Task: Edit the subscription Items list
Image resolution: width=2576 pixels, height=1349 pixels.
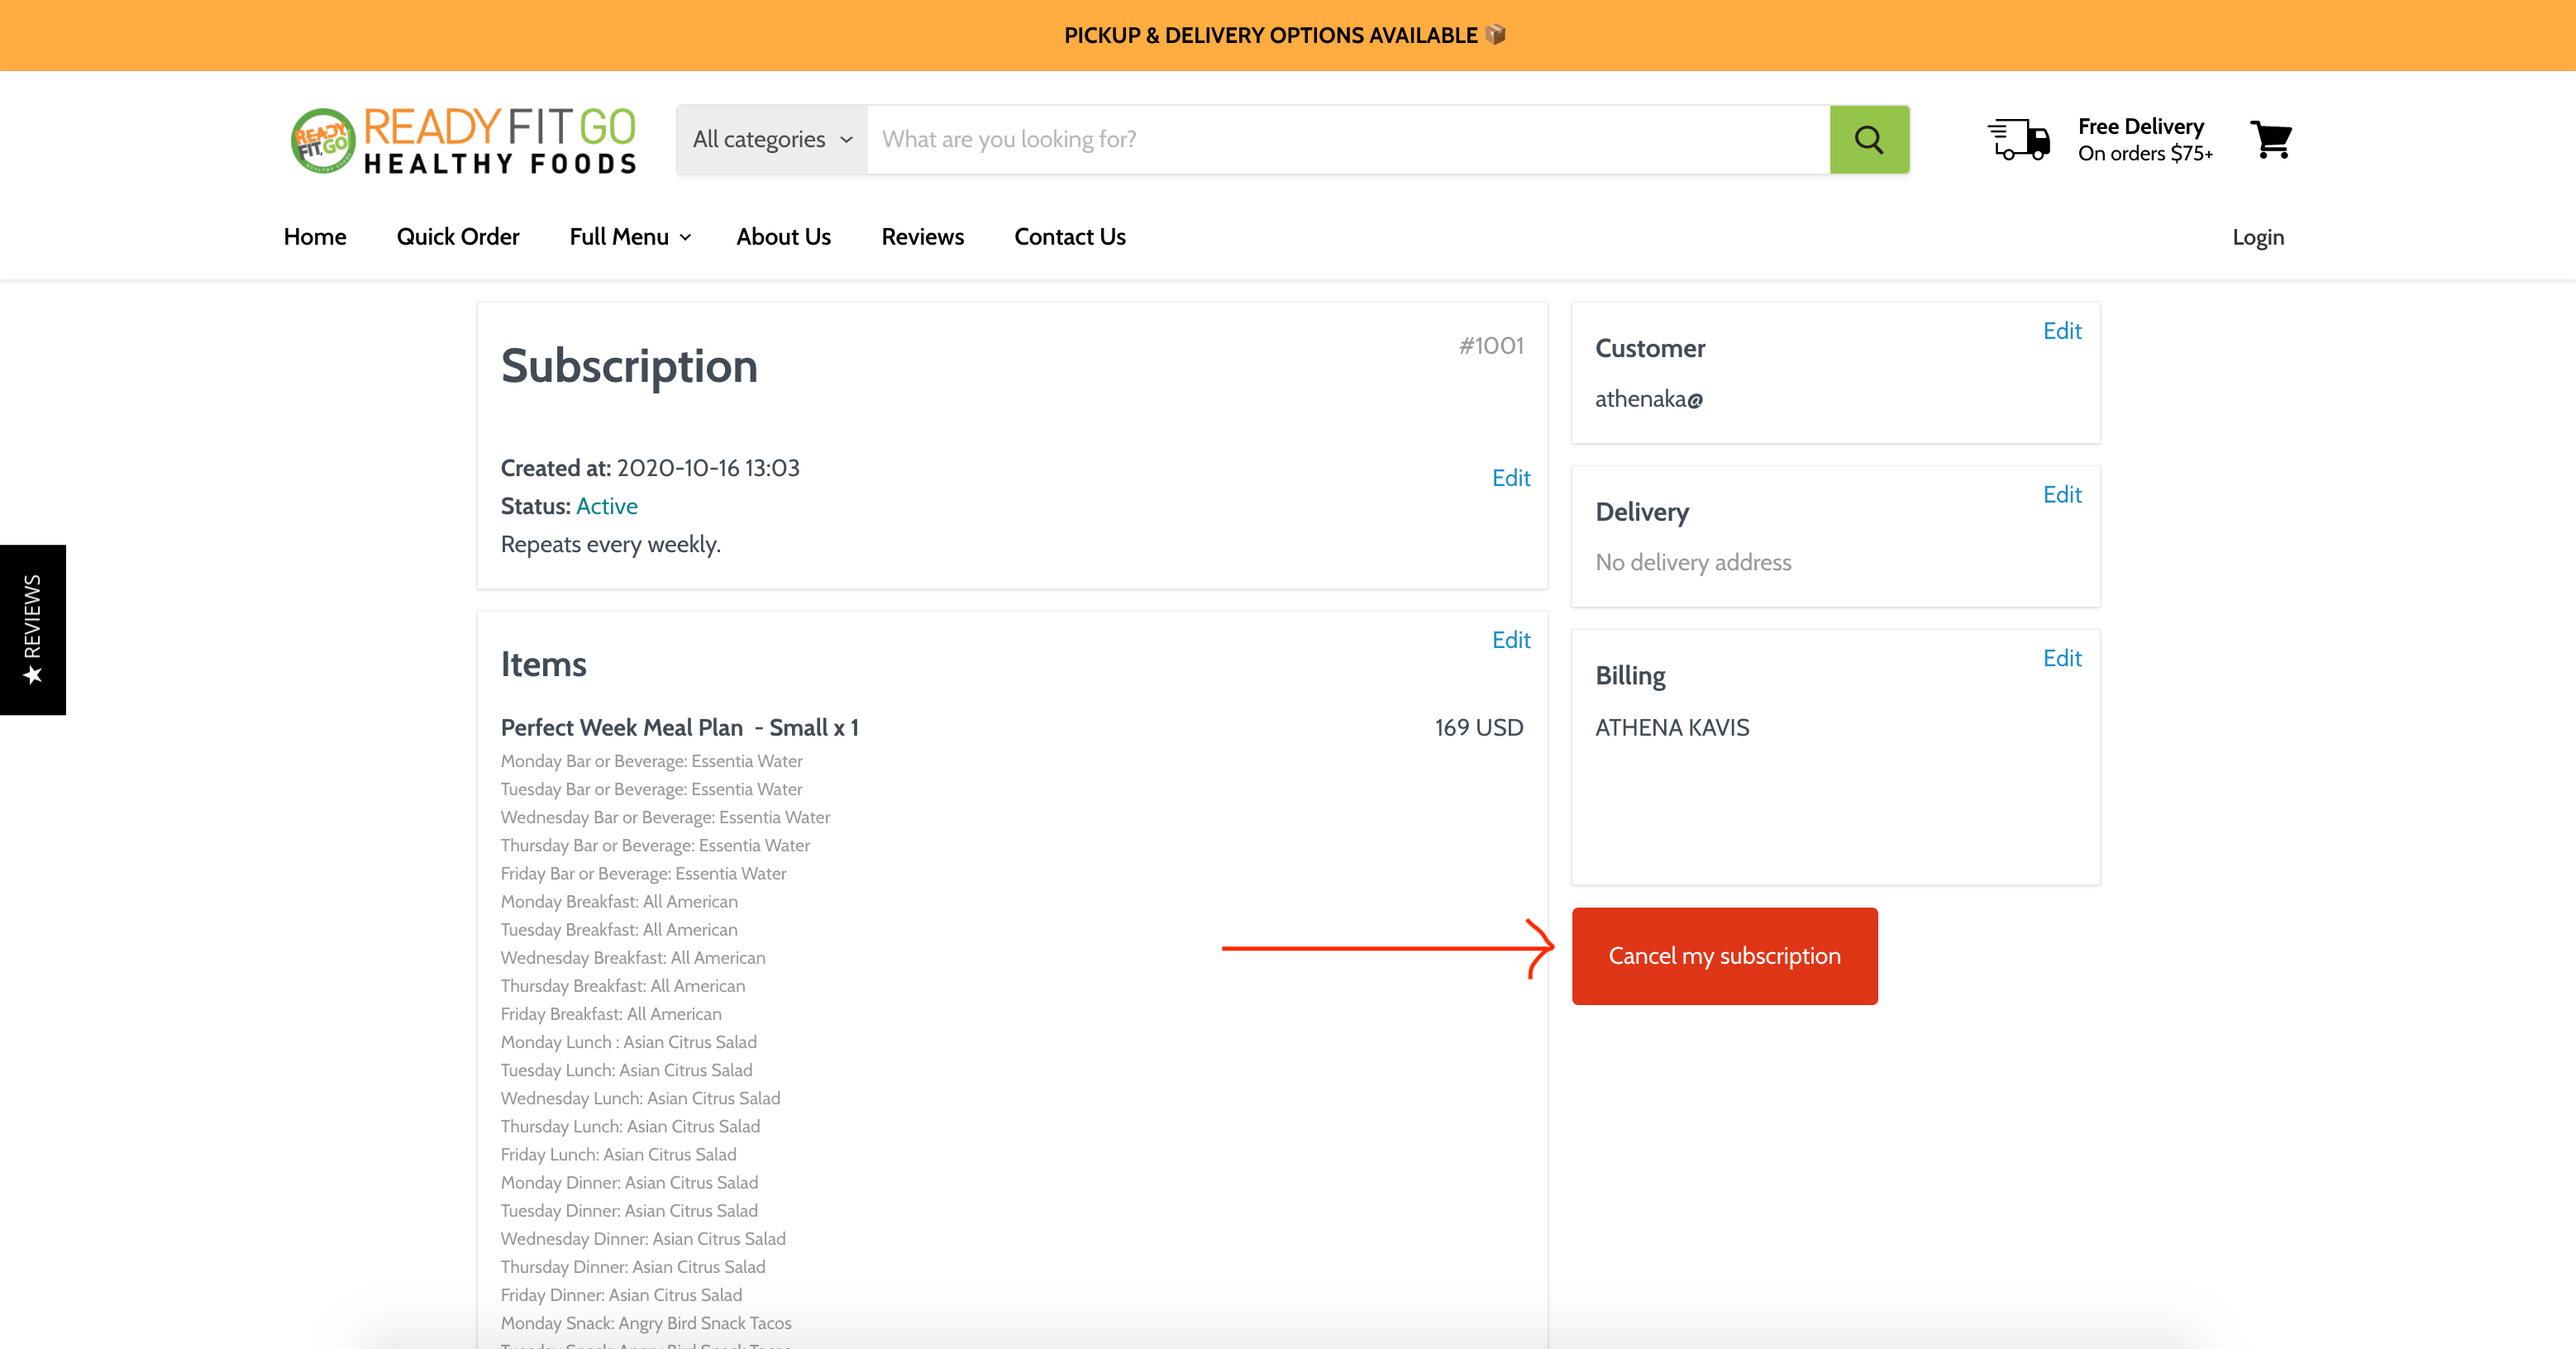Action: click(1510, 640)
